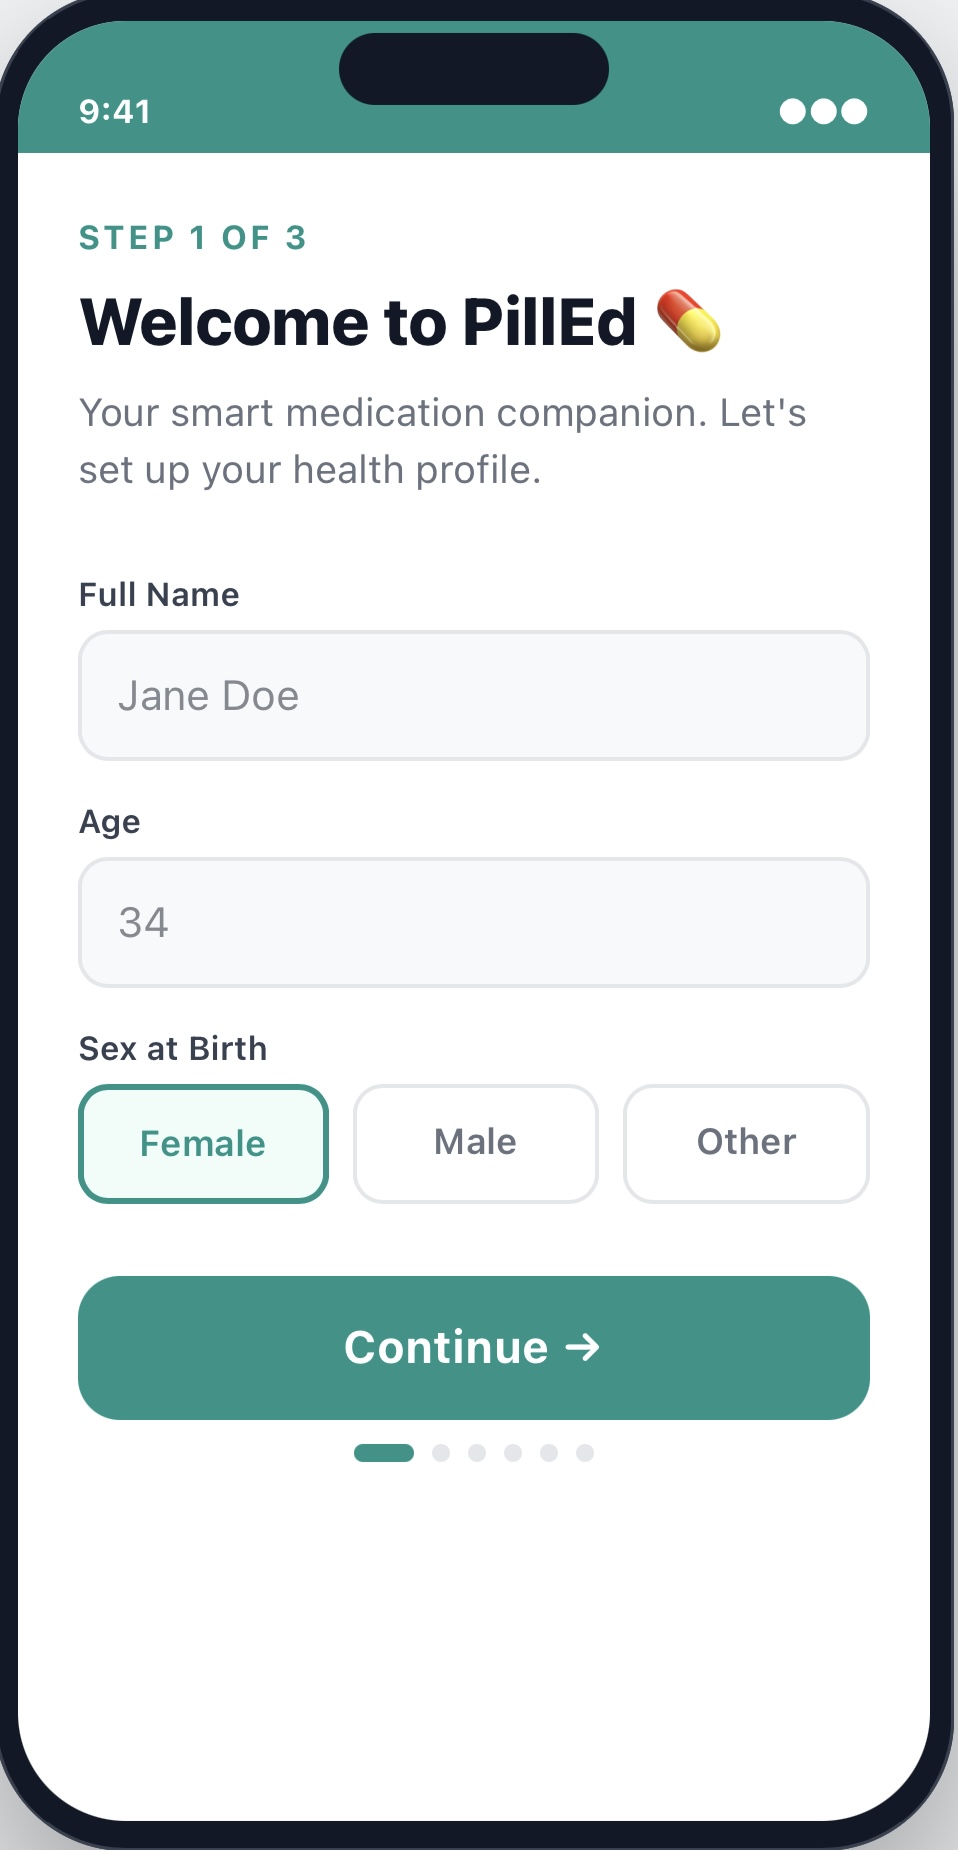Tap the three-dot status bar indicator

[823, 111]
